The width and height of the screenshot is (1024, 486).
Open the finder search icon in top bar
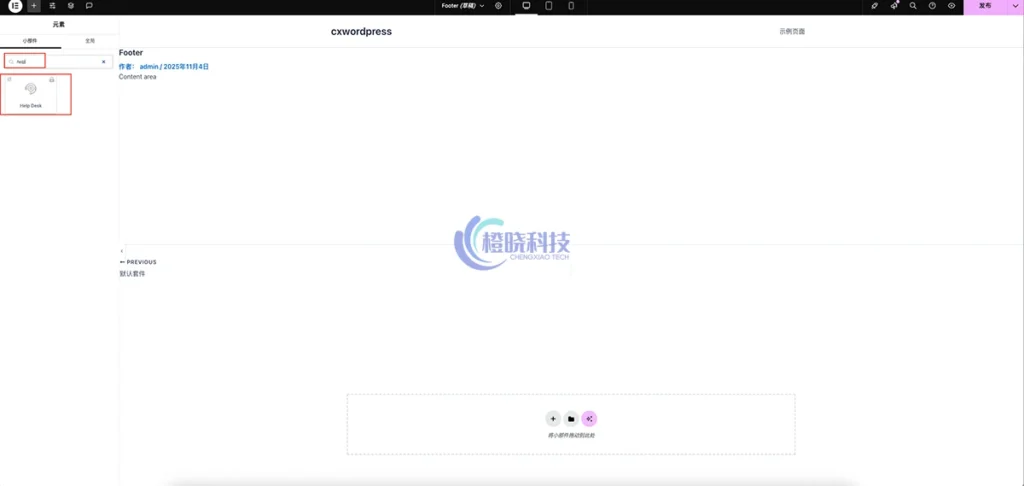[913, 6]
